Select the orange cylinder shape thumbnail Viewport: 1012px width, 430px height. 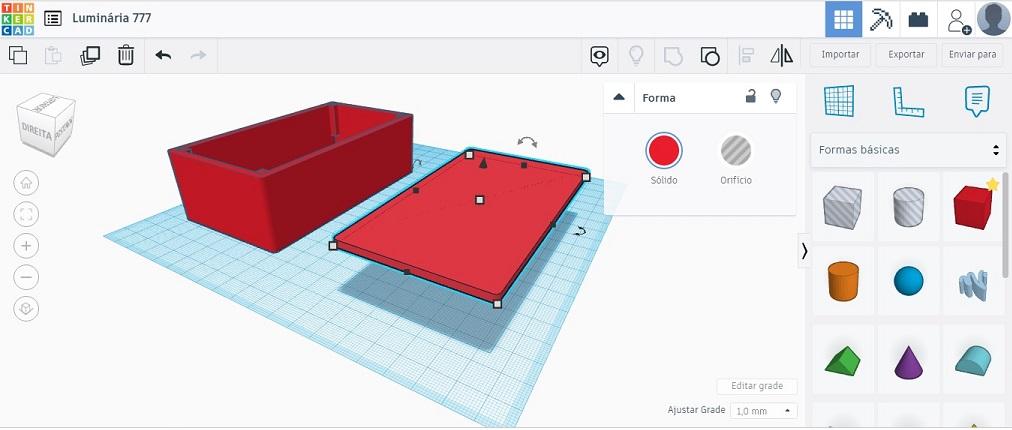[843, 281]
